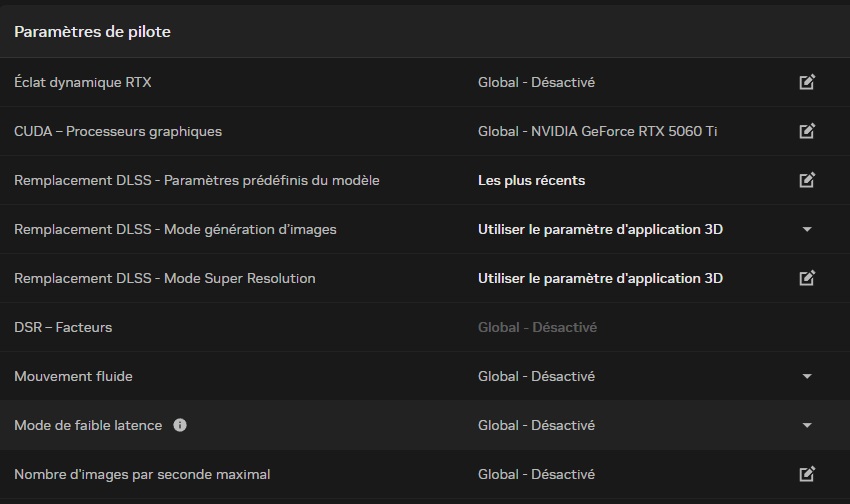Show info for Mode de faible latence
This screenshot has height=504, width=850.
click(x=179, y=425)
